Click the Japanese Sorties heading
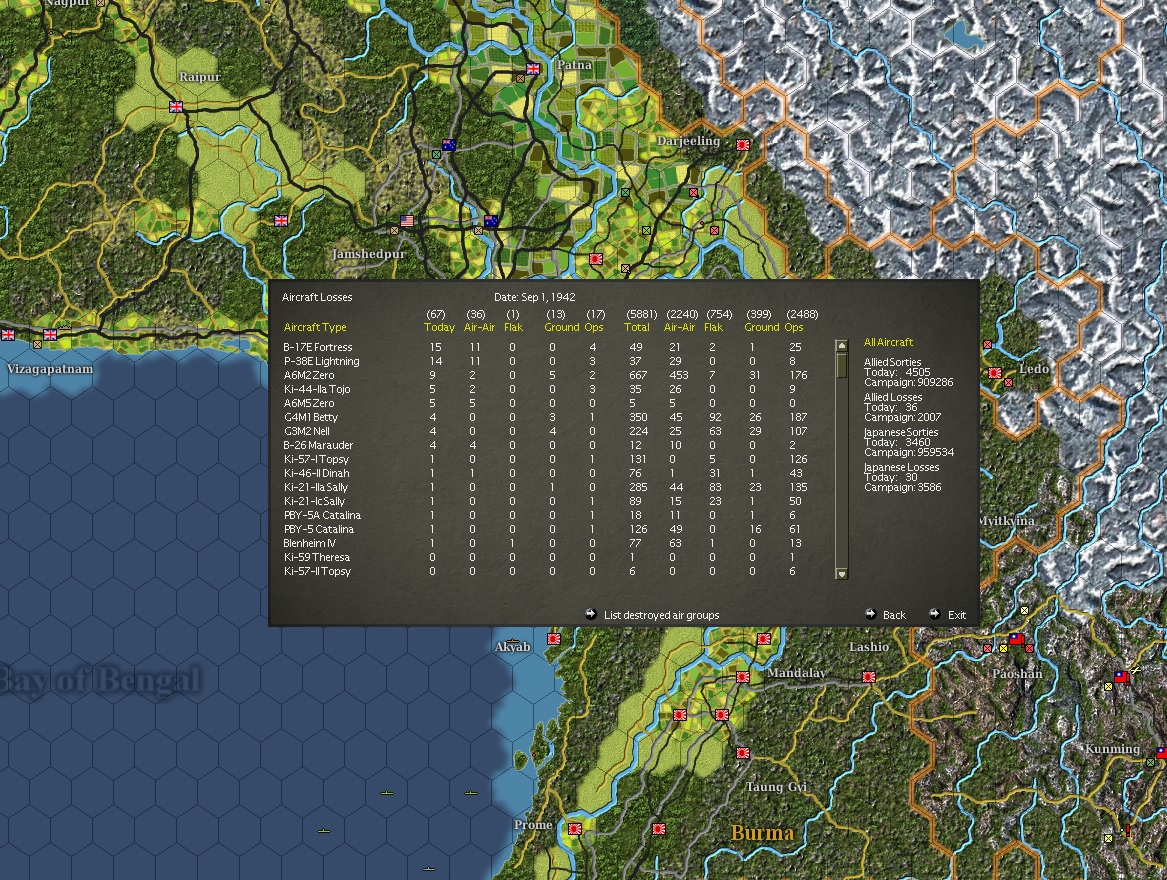 click(901, 432)
